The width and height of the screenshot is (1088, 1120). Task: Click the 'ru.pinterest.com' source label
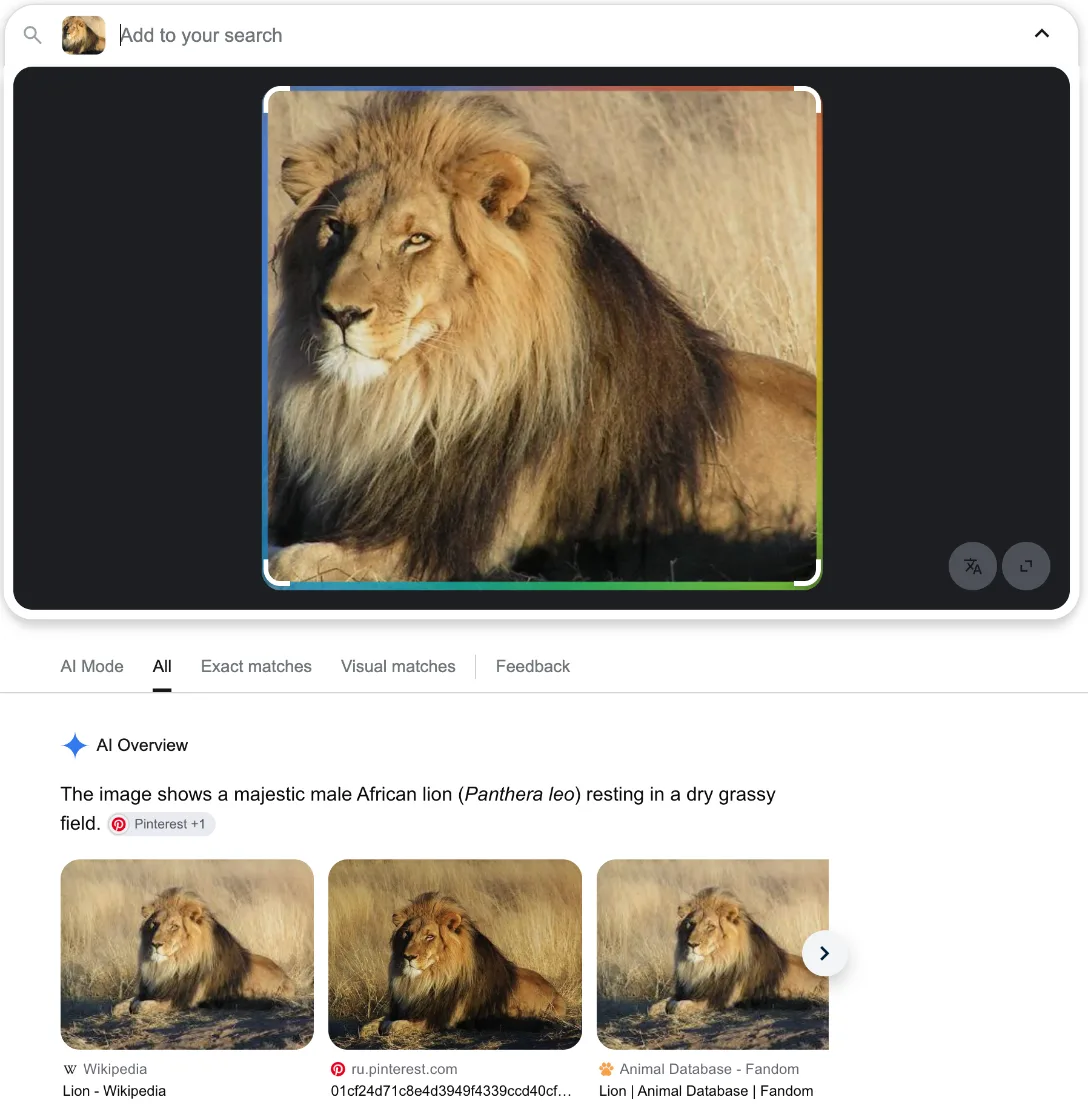(x=404, y=1069)
